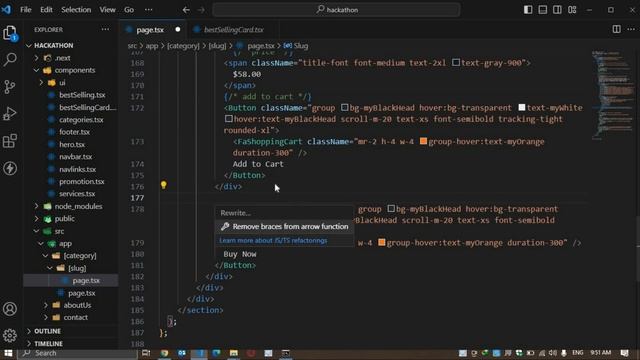The image size is (640, 360).
Task: Open the lightning bolt extension view
Action: coord(10,168)
